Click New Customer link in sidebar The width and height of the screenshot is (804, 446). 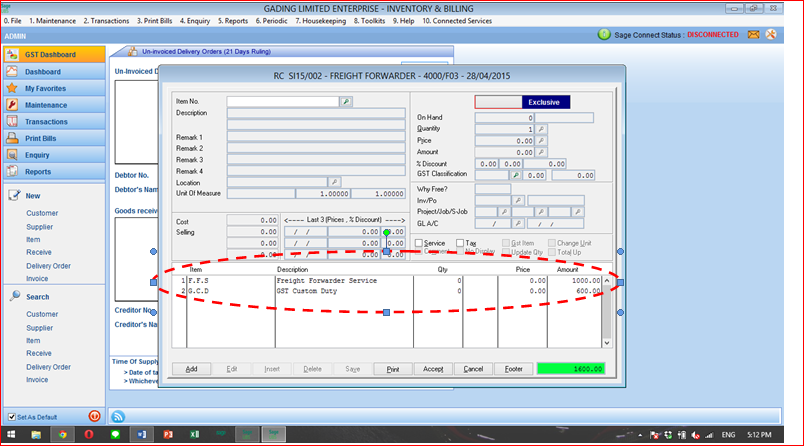(x=42, y=213)
